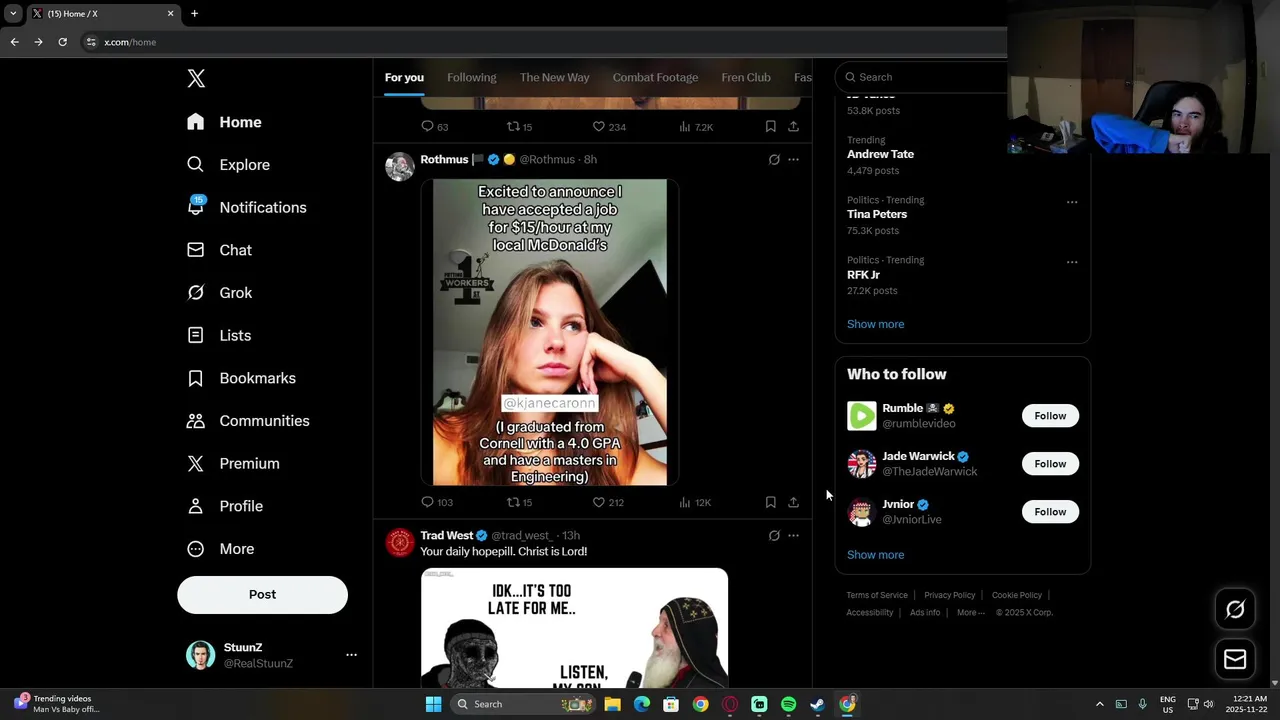Open account menu for StuunZ
The height and width of the screenshot is (720, 1280).
(x=351, y=655)
